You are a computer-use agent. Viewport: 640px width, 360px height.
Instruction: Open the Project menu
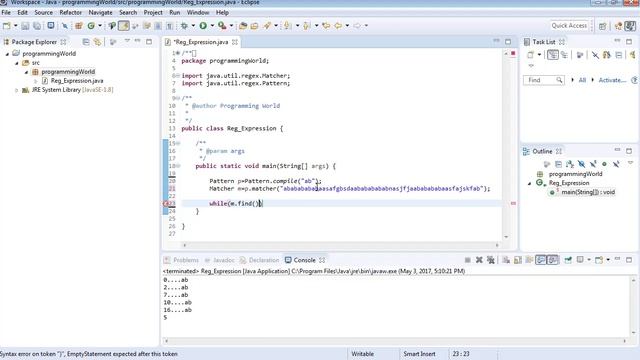click(x=153, y=13)
